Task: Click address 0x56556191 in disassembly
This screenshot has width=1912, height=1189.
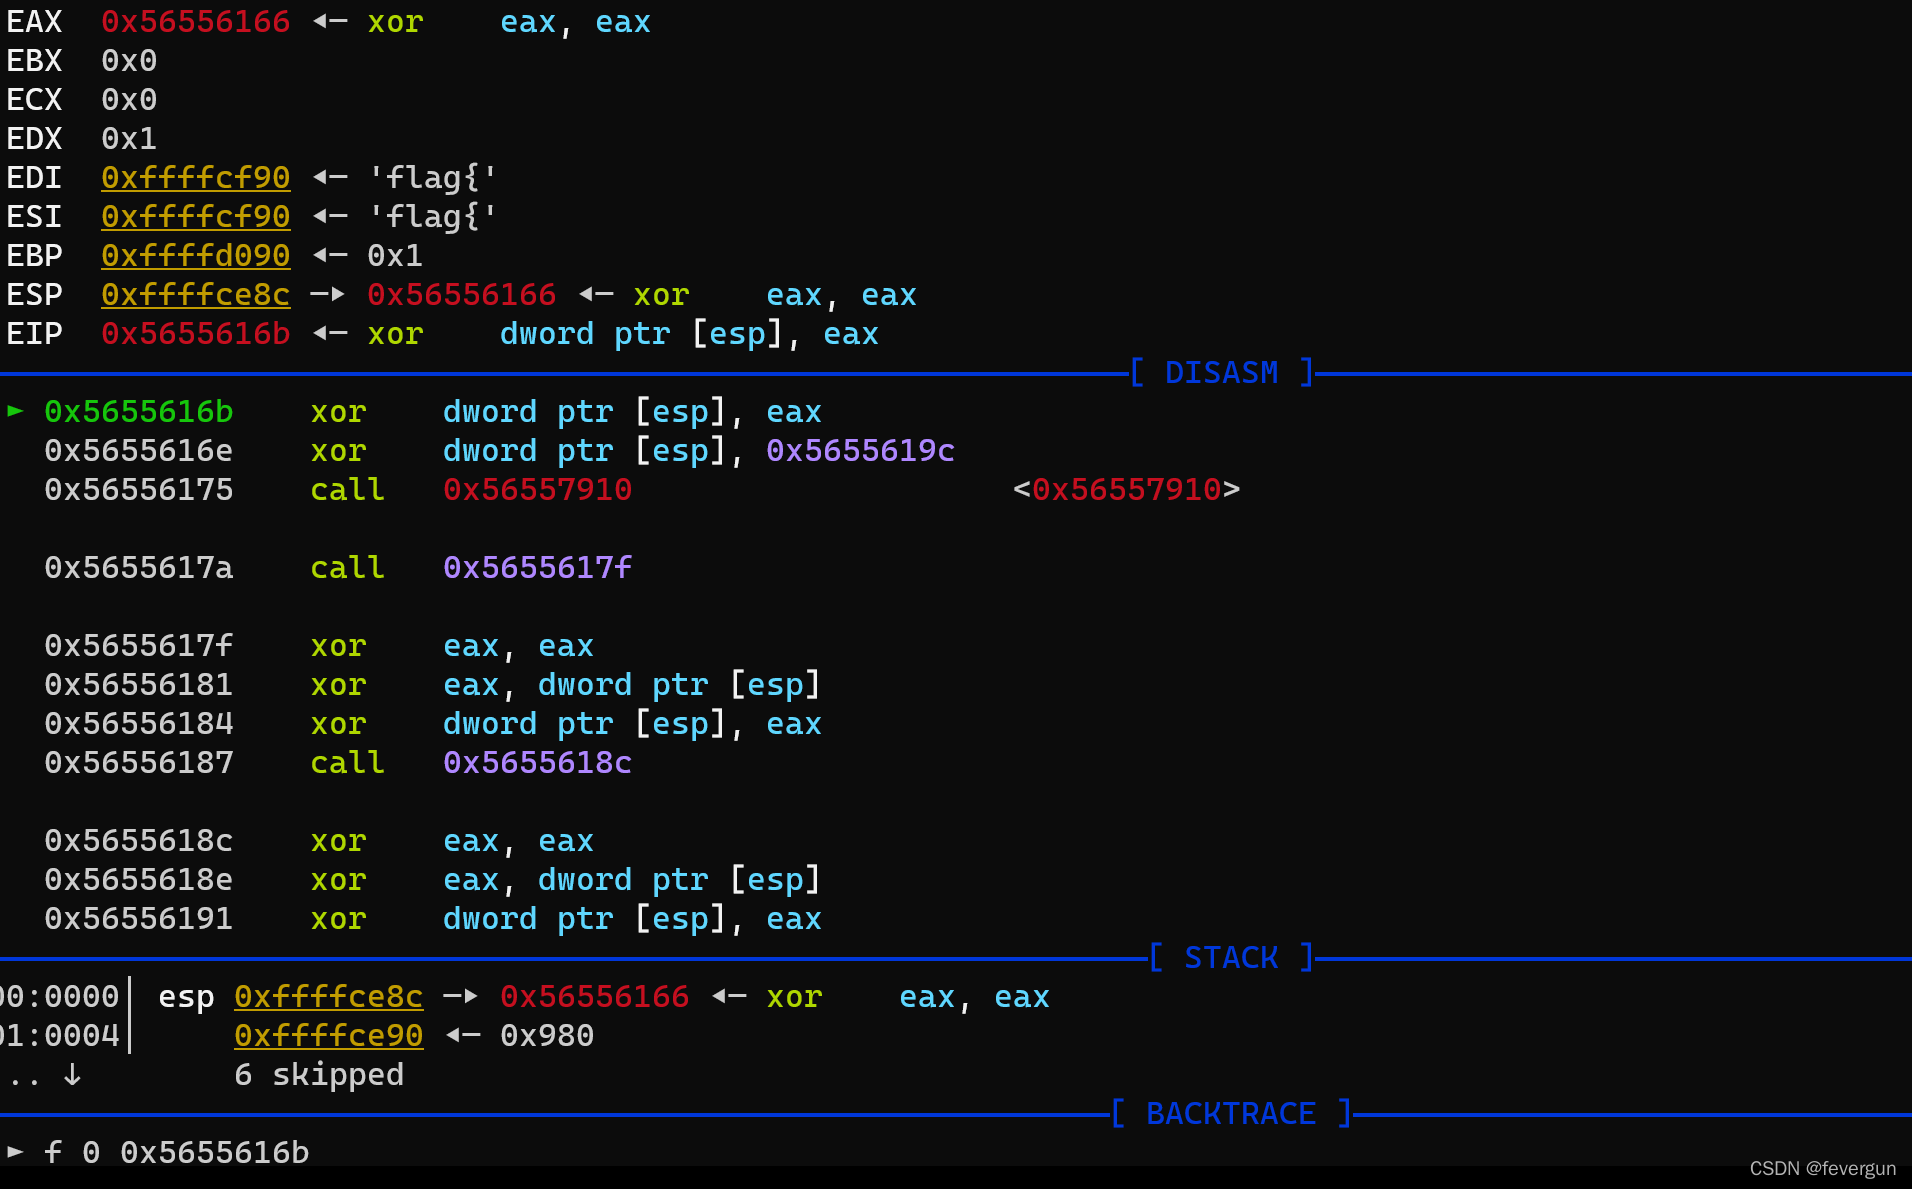Action: [x=138, y=919]
